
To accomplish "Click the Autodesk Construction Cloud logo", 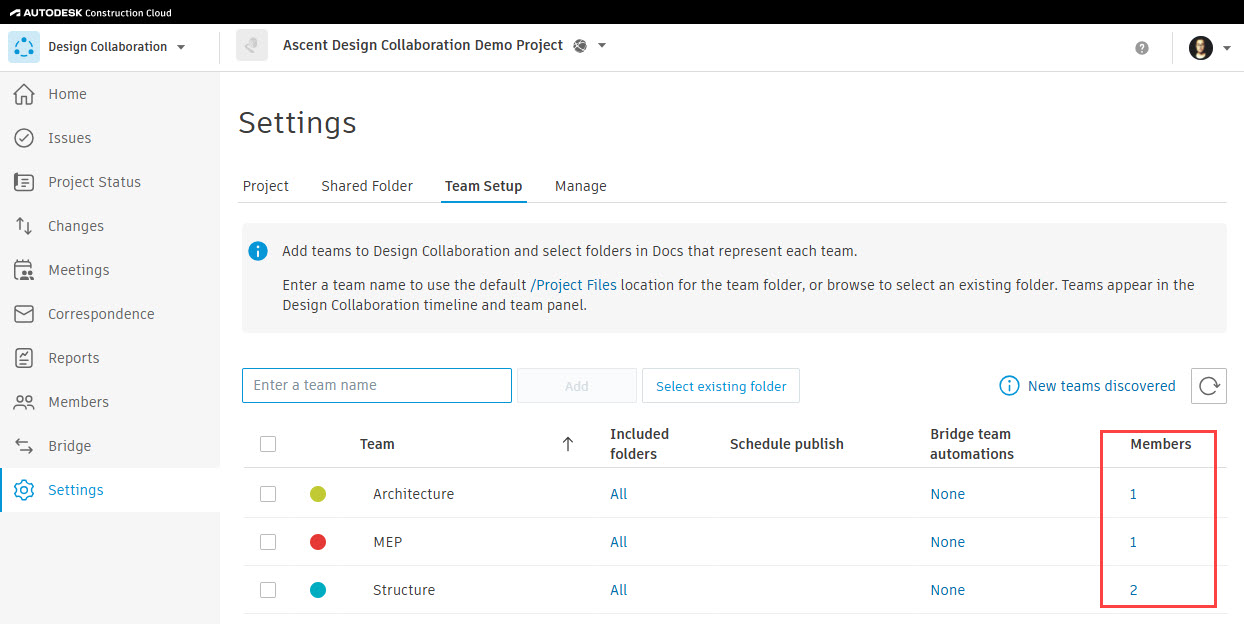I will tap(90, 13).
